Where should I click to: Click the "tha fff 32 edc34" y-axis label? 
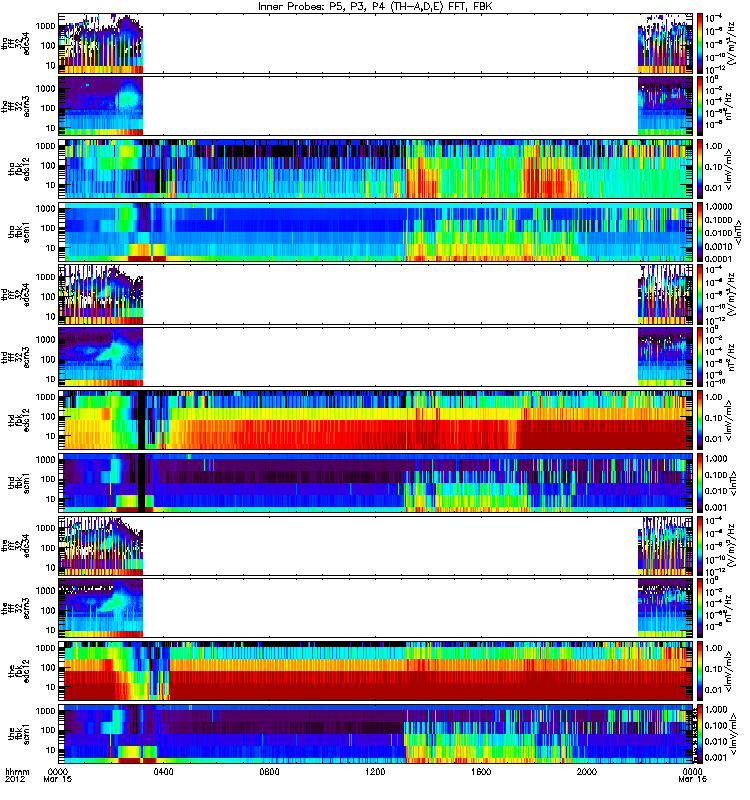[x=16, y=43]
